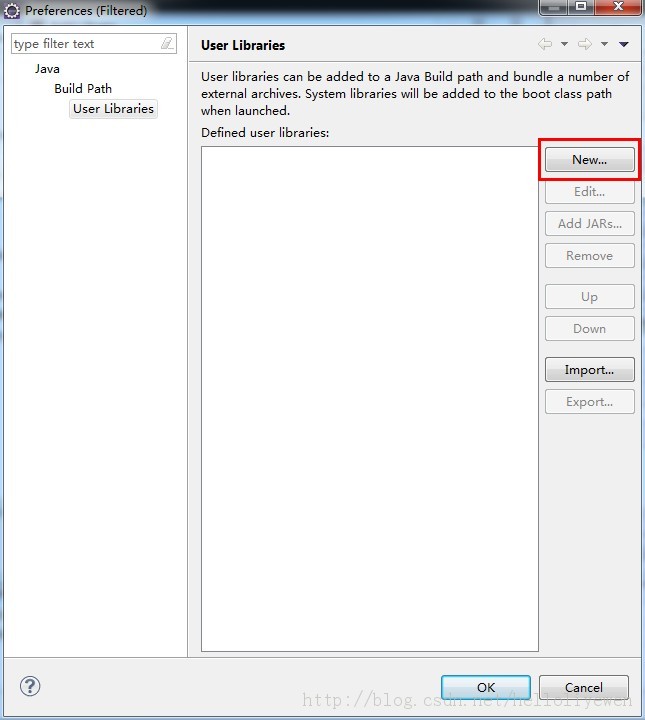Click the Up button
This screenshot has width=645, height=720.
(x=589, y=297)
